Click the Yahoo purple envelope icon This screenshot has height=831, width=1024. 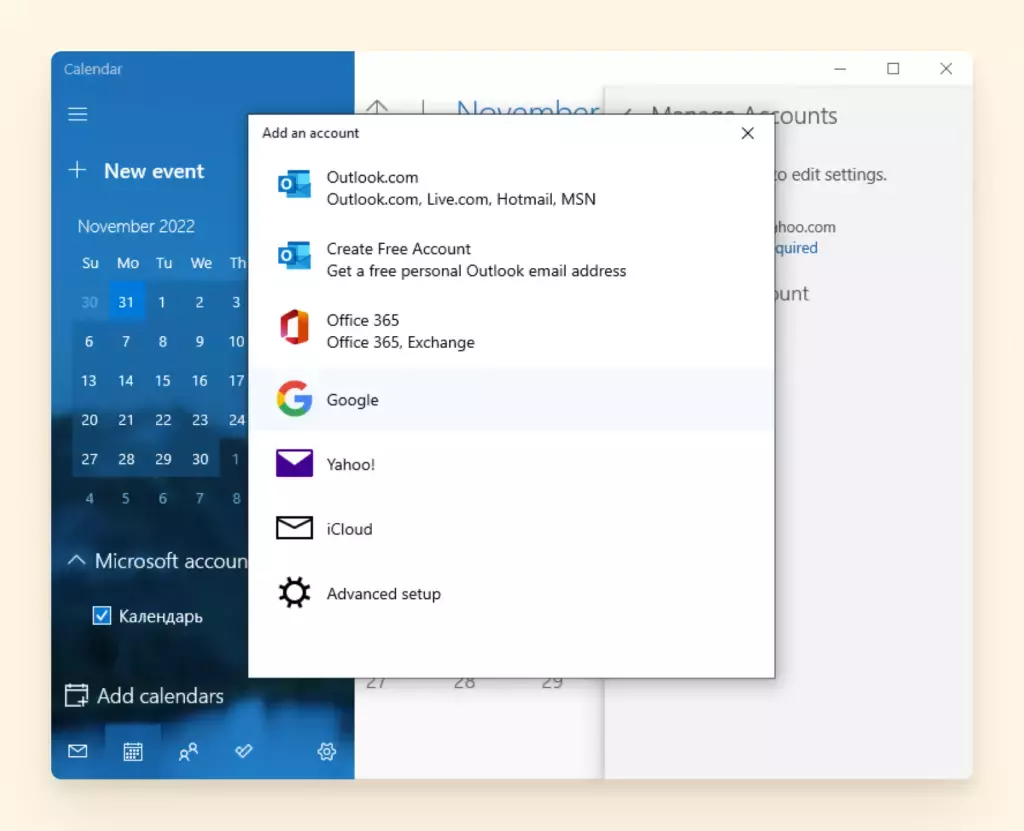[295, 463]
